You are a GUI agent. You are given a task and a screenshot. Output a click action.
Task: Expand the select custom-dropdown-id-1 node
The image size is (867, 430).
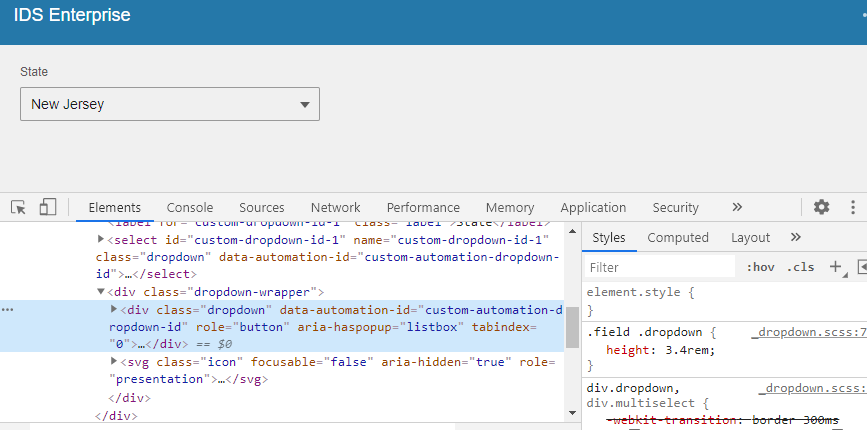click(x=101, y=239)
